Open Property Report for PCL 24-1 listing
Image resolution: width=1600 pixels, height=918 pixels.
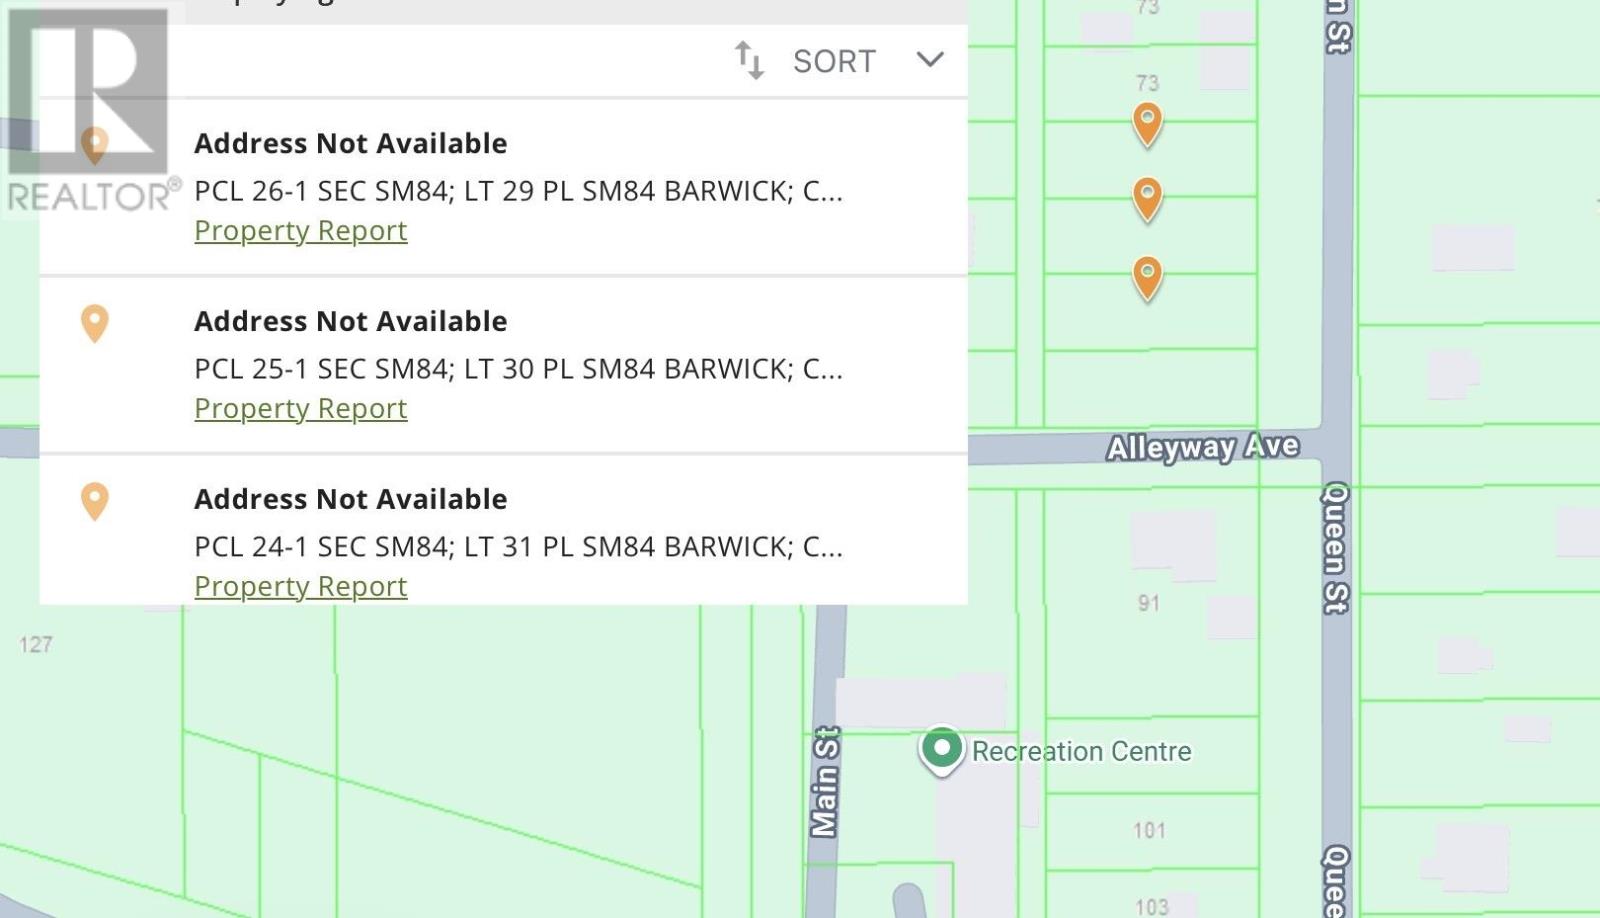coord(300,586)
